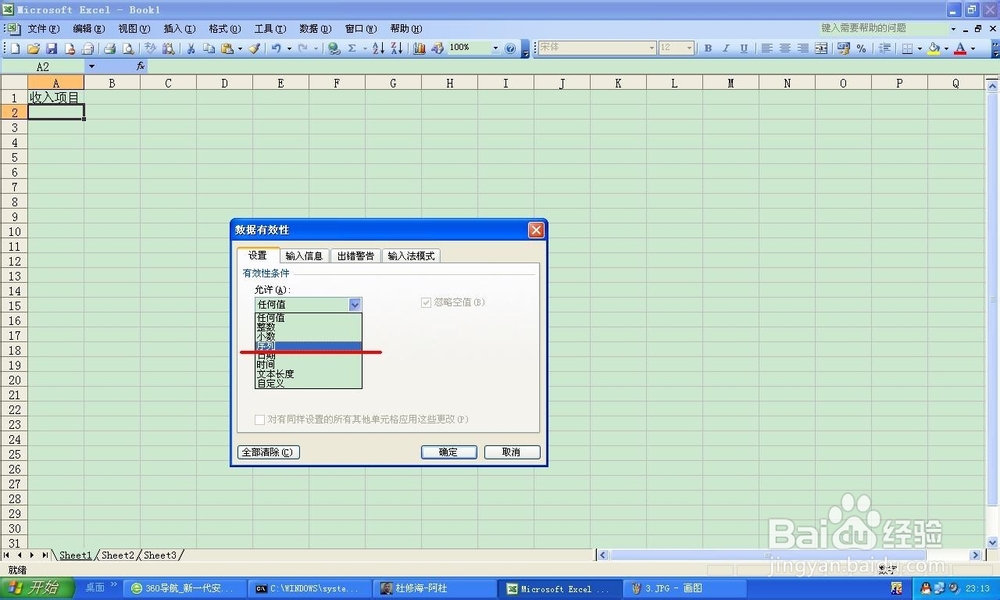Open the Fill Color dropdown arrow

click(946, 48)
